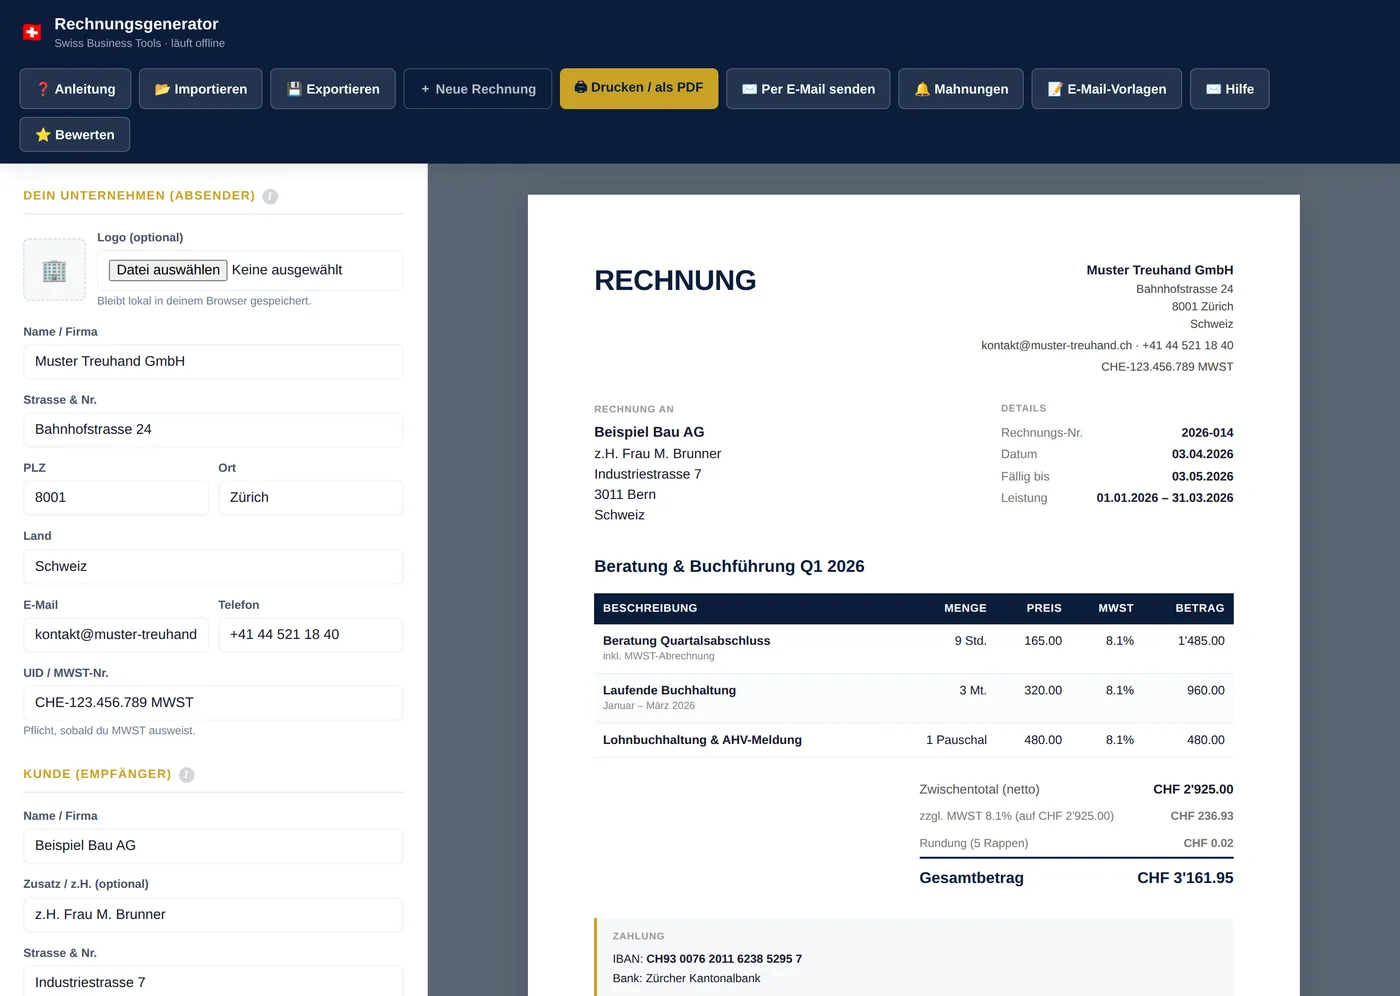The image size is (1400, 996).
Task: Click the PLZ field showing 8001
Action: tap(116, 498)
